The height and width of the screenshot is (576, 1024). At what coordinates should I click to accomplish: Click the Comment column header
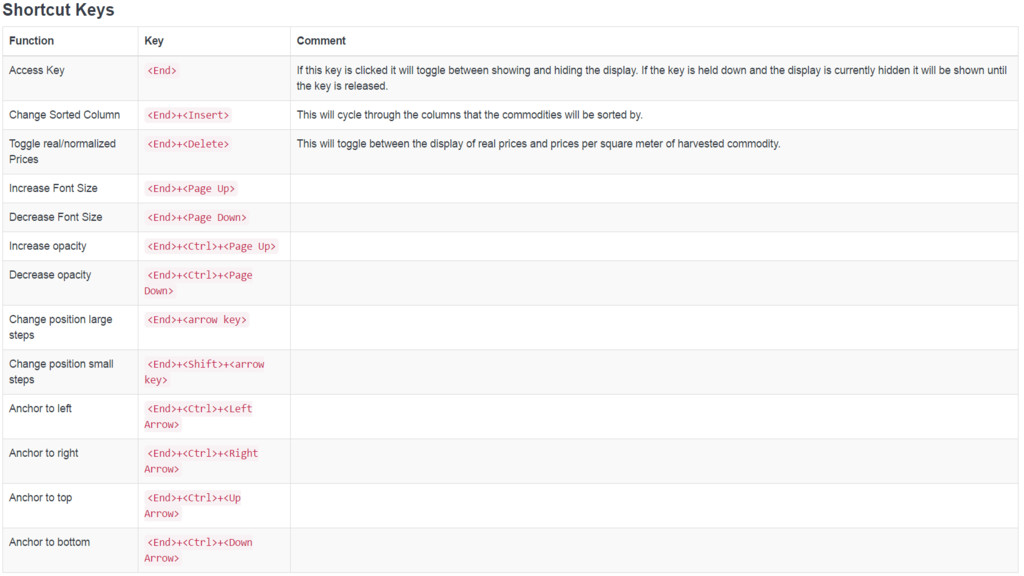[321, 41]
